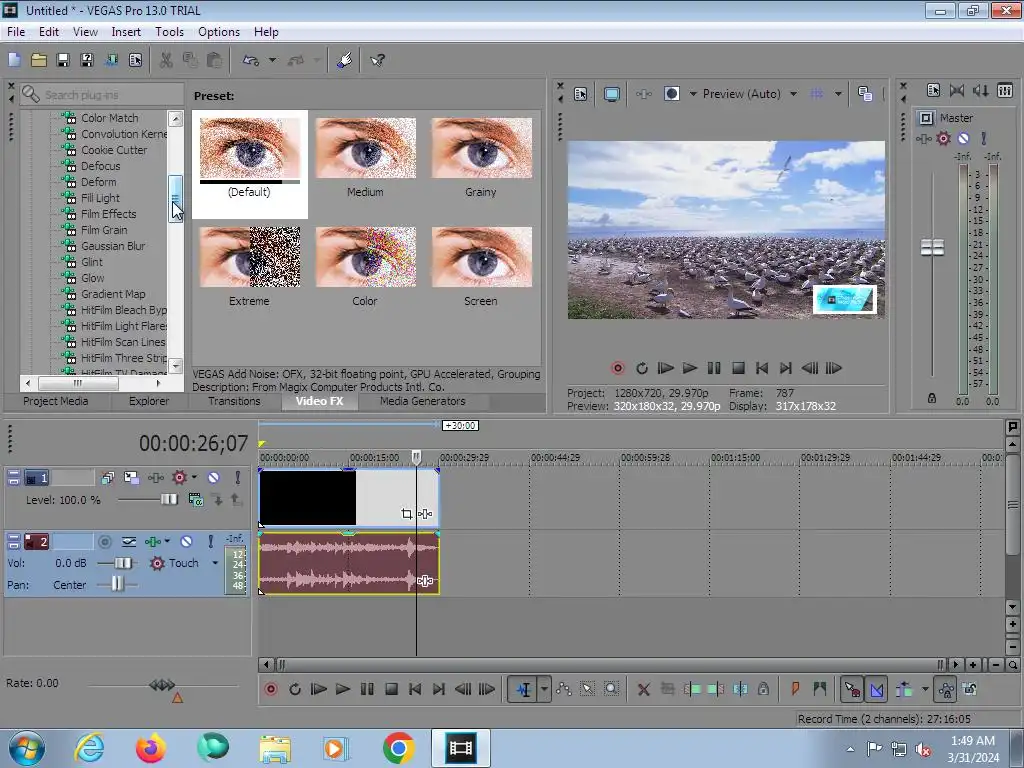
Task: Click Pause in the timeline transport bar
Action: pyautogui.click(x=367, y=689)
